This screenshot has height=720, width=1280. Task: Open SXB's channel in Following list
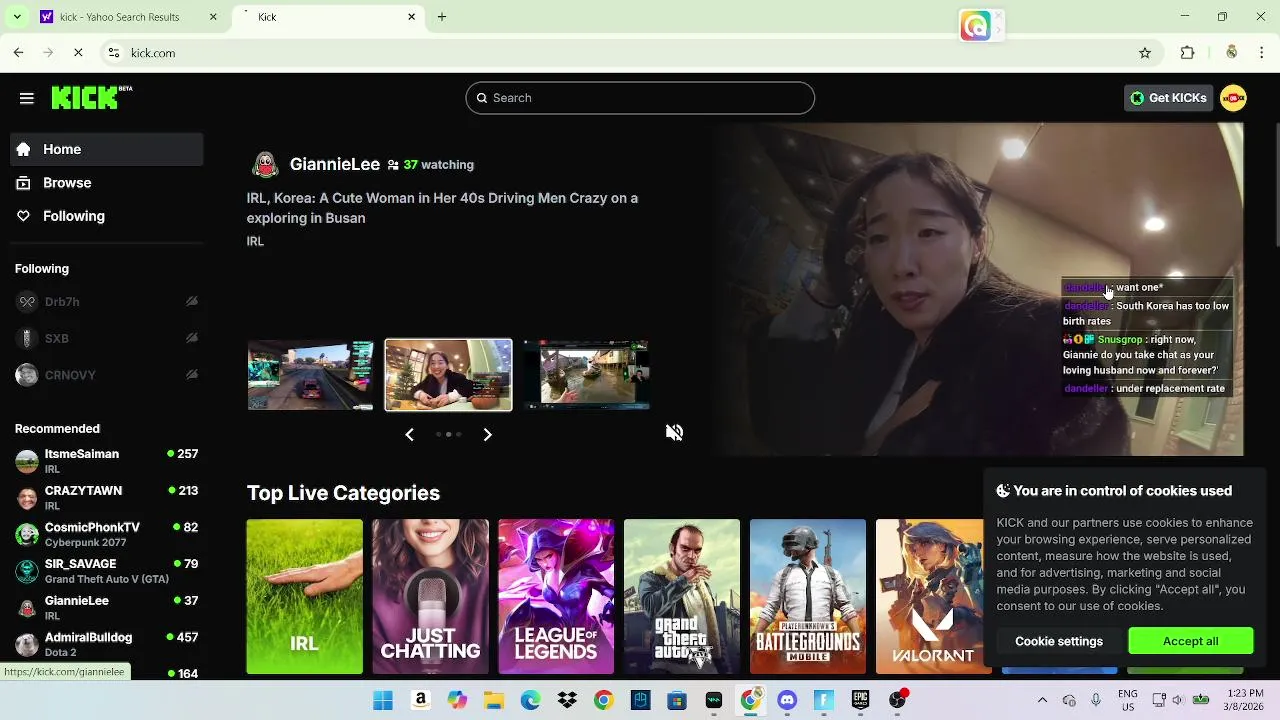(x=107, y=338)
